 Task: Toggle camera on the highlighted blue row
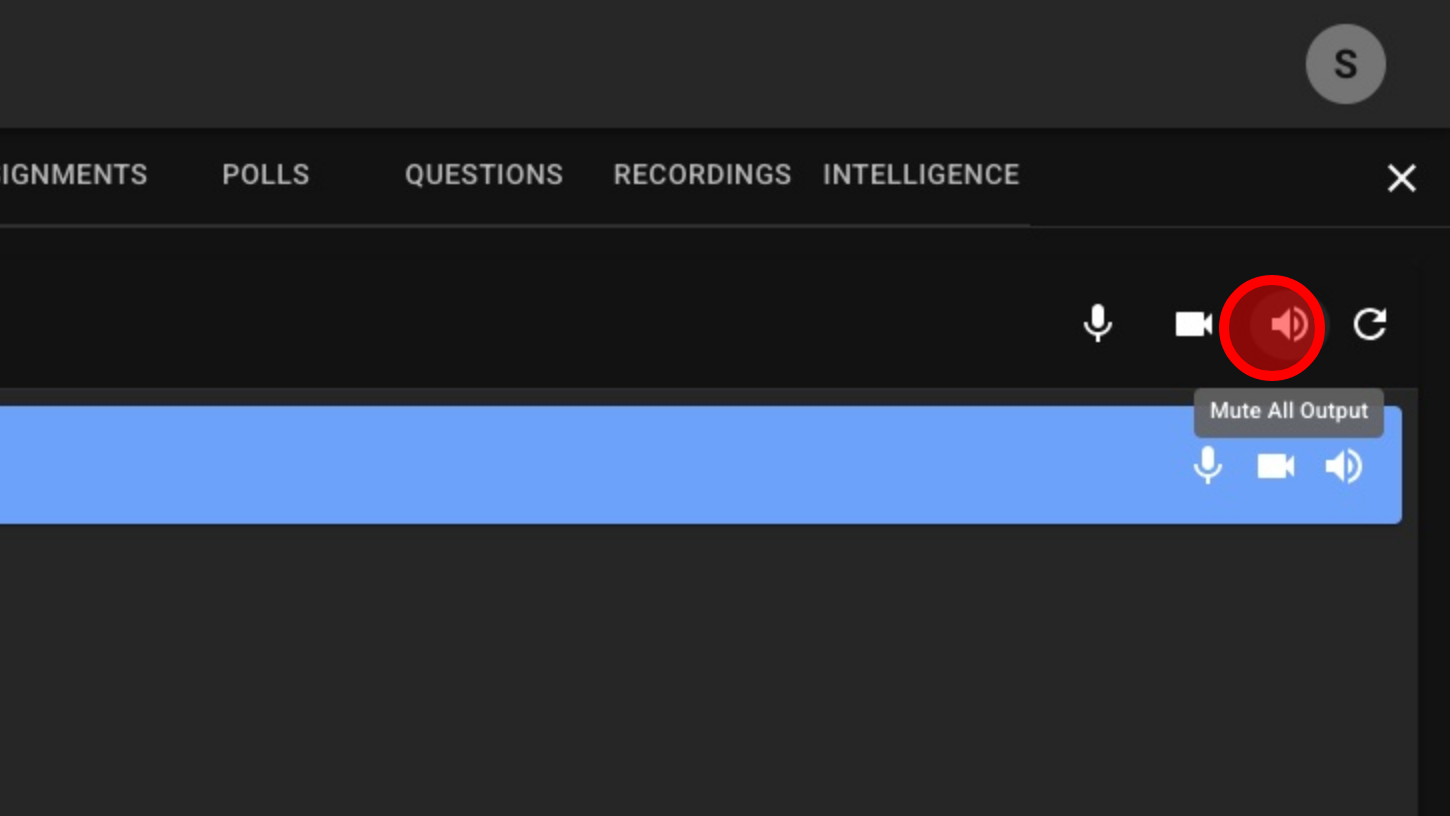coord(1276,466)
